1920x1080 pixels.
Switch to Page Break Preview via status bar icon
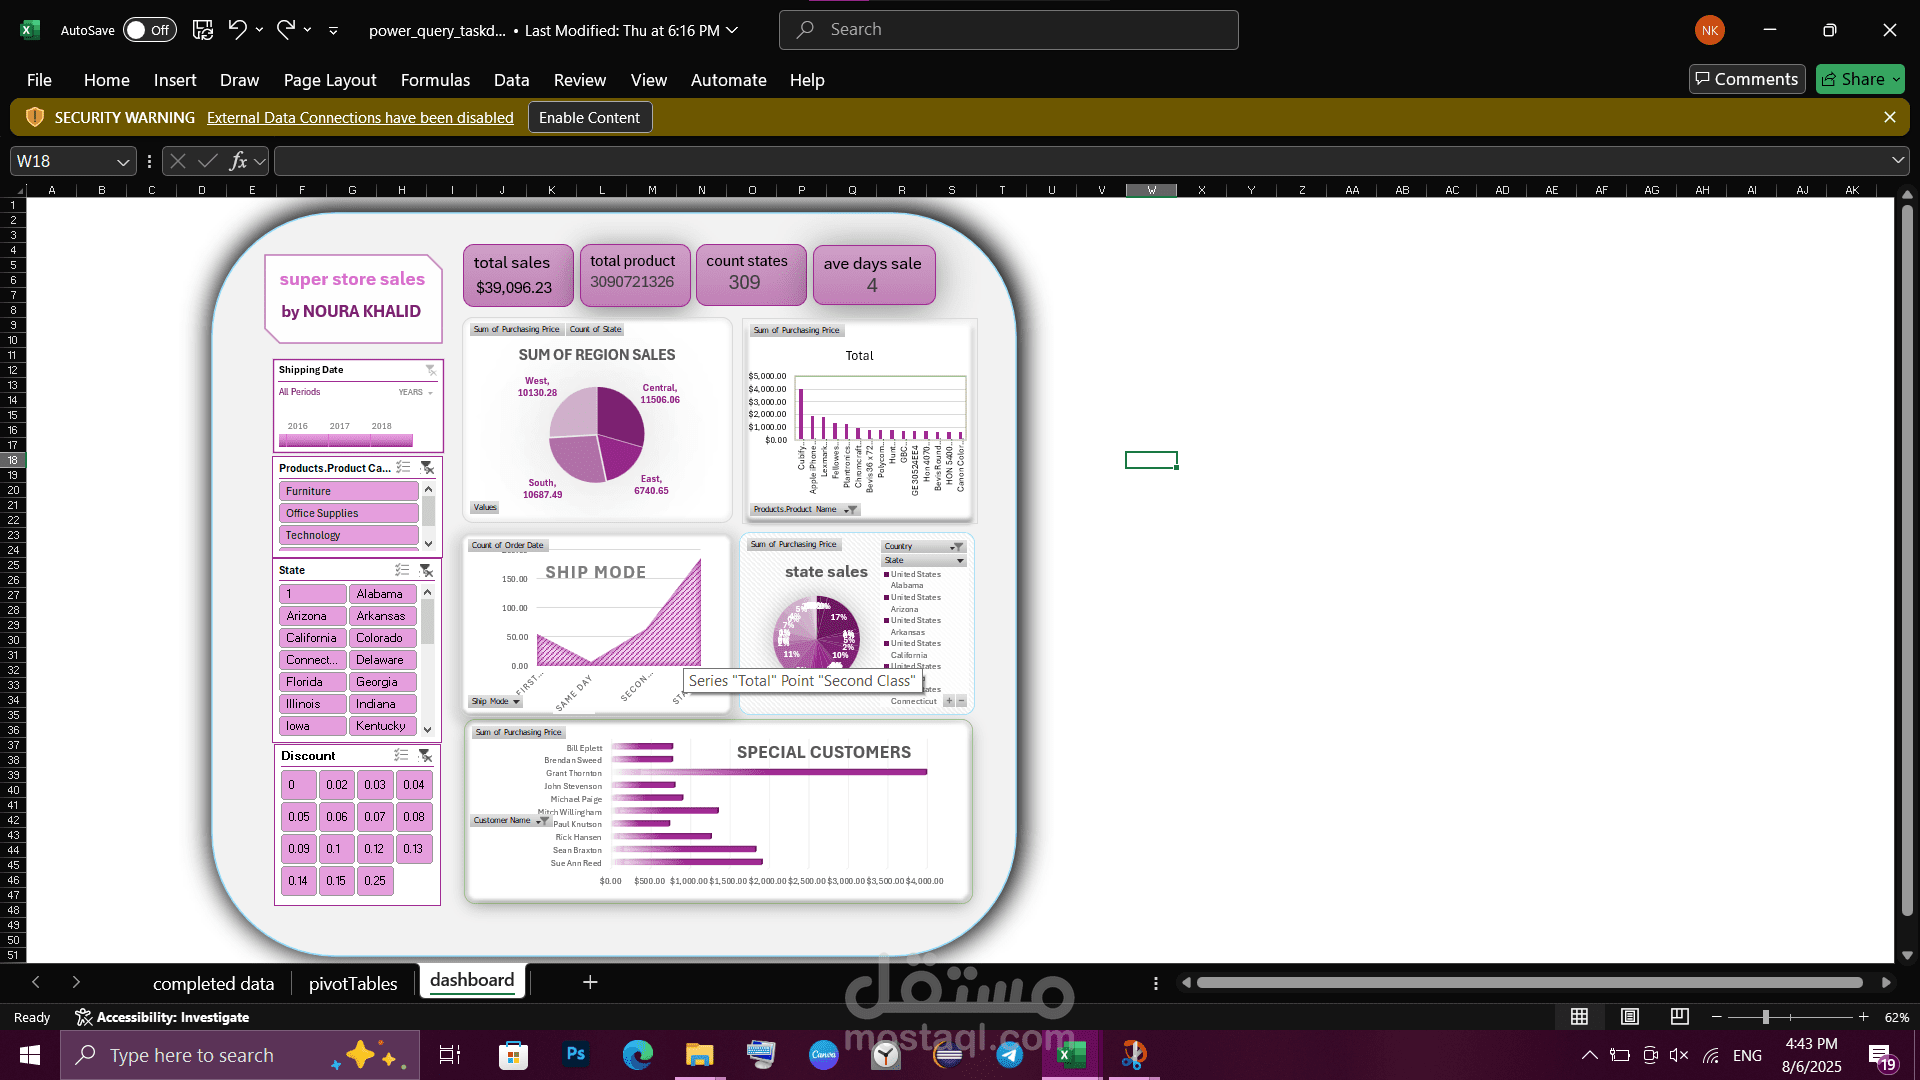pyautogui.click(x=1679, y=1016)
